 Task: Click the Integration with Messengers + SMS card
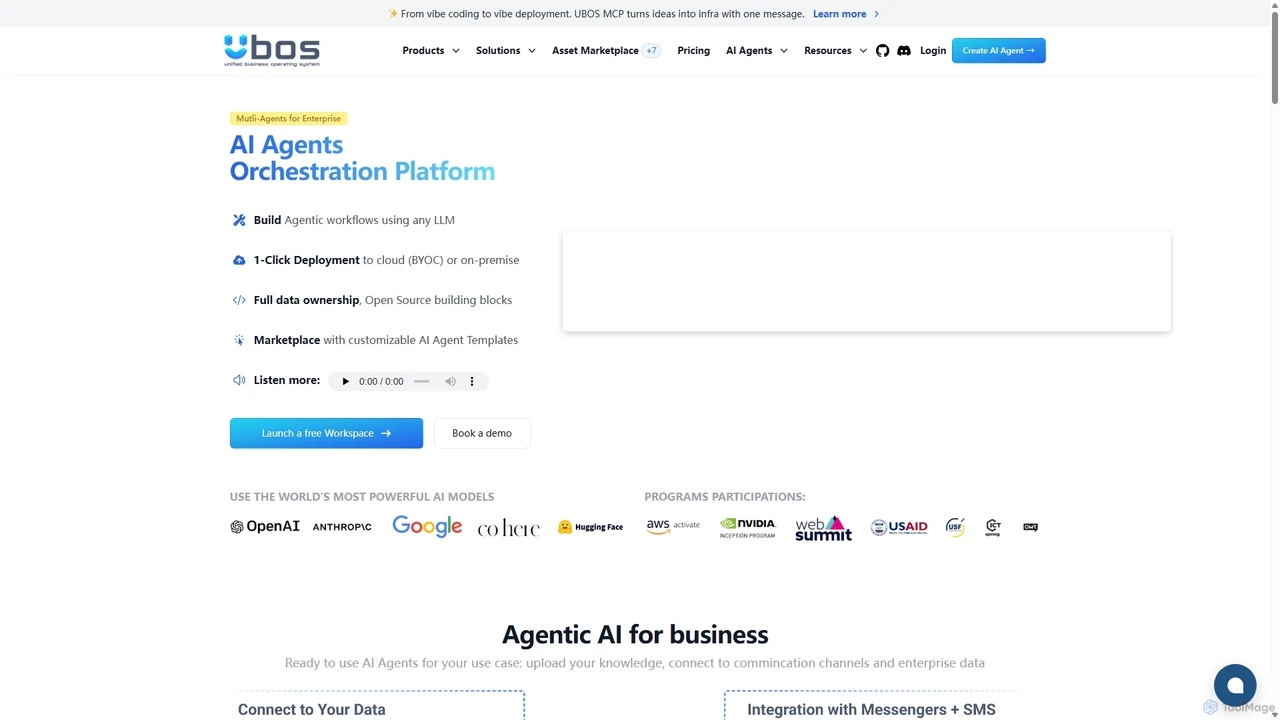click(871, 705)
